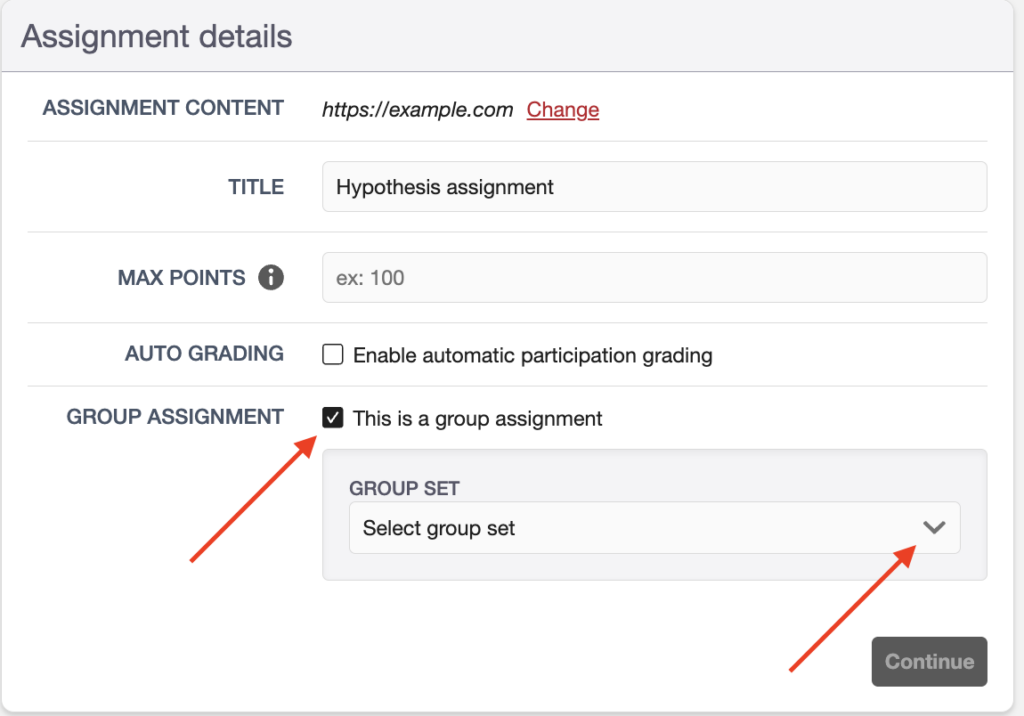Click the 'This is a group assignment' label text
The width and height of the screenshot is (1024, 716).
[477, 418]
